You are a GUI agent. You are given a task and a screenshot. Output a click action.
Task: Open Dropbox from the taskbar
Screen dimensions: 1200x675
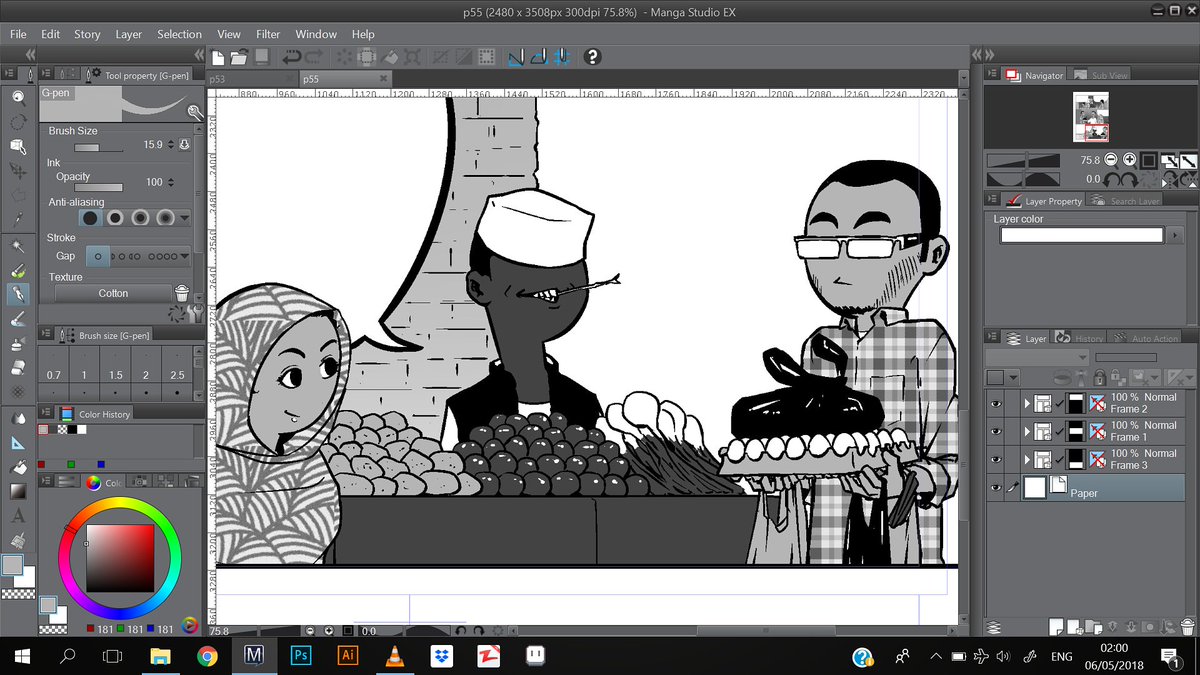(441, 656)
